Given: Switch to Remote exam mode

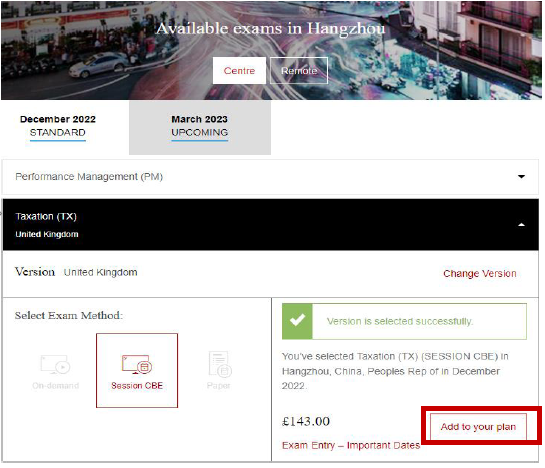Looking at the screenshot, I should [x=299, y=71].
